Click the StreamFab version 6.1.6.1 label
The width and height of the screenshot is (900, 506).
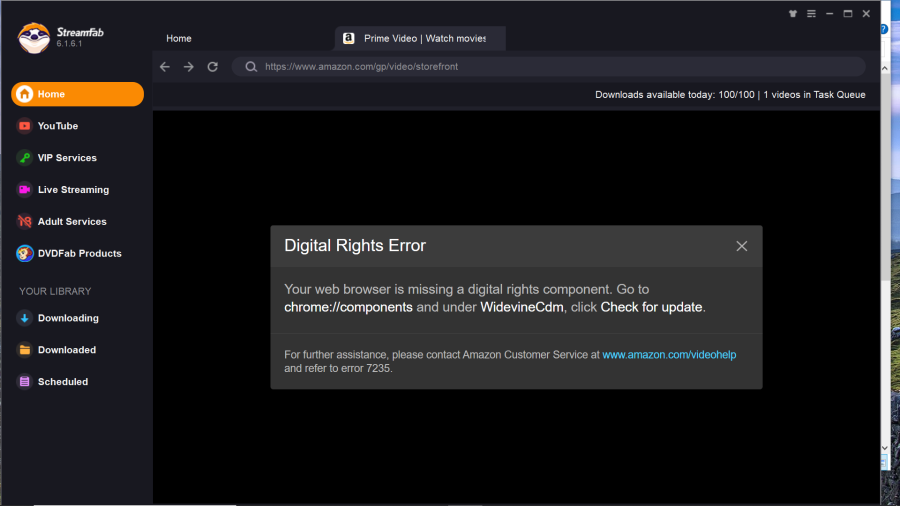(69, 44)
